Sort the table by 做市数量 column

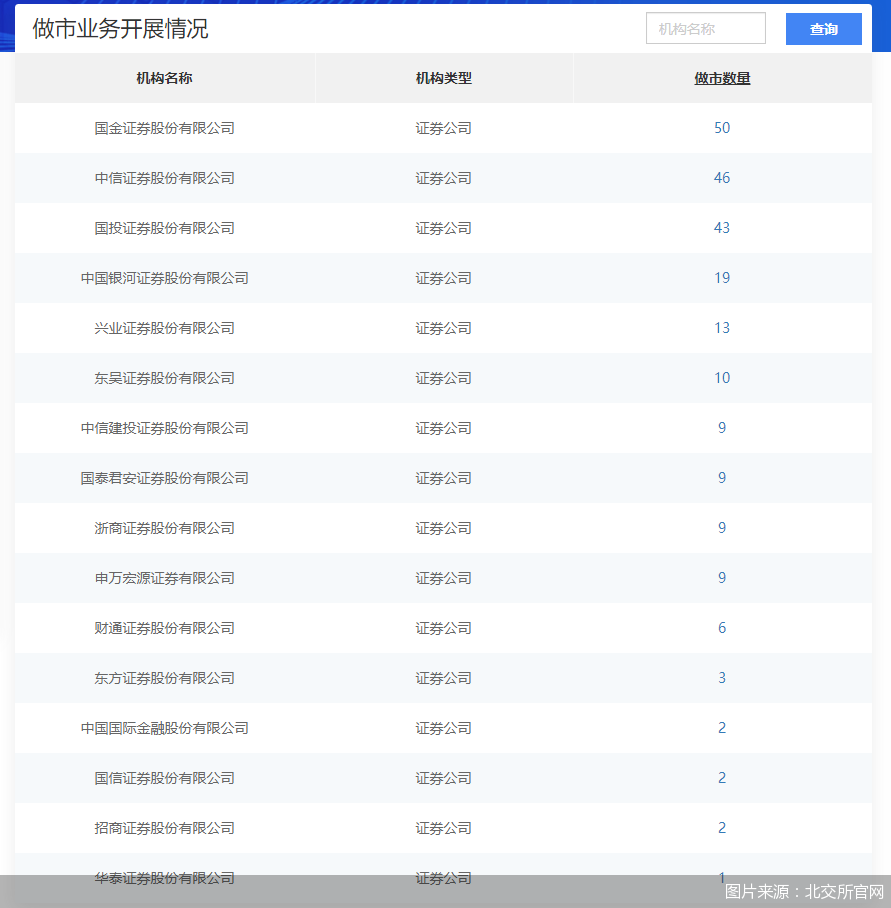pyautogui.click(x=721, y=78)
